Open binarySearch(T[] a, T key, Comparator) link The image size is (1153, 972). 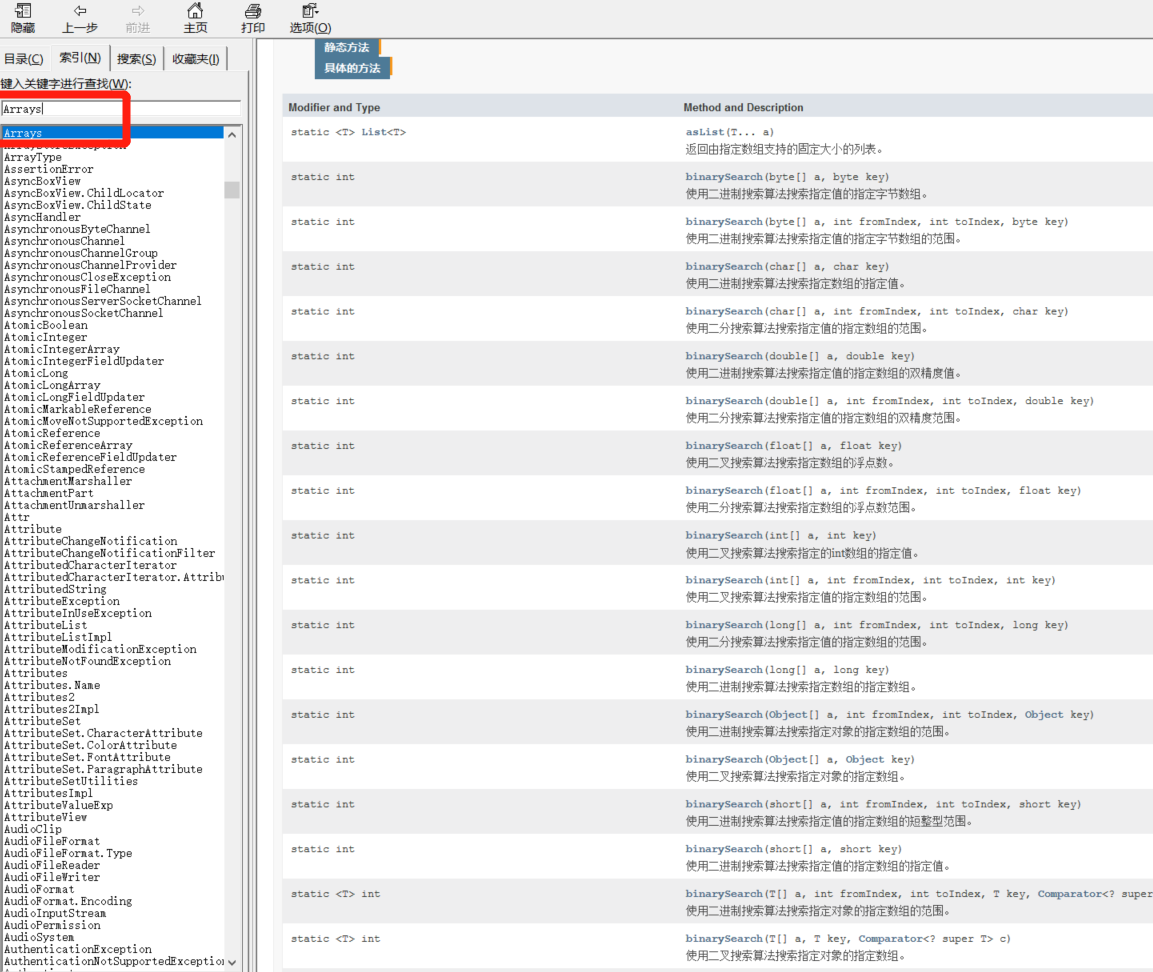click(724, 938)
